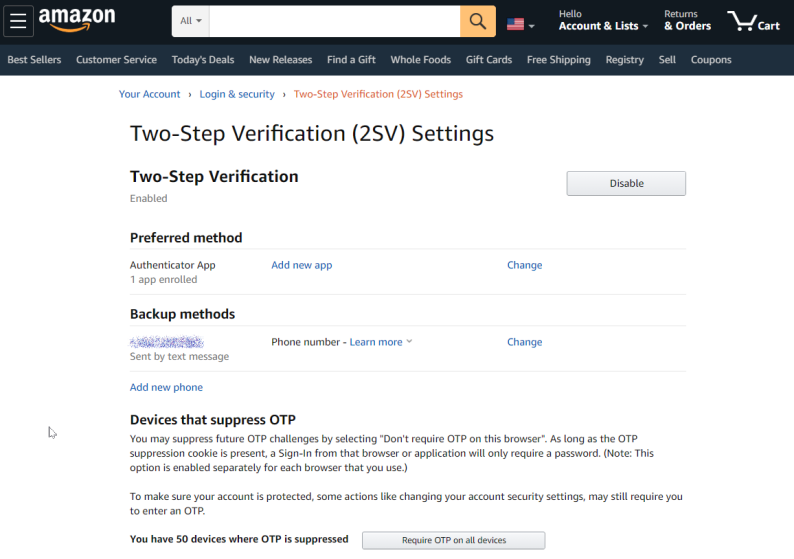Select Gift Cards in navigation bar
Viewport: 794px width, 559px height.
point(489,60)
